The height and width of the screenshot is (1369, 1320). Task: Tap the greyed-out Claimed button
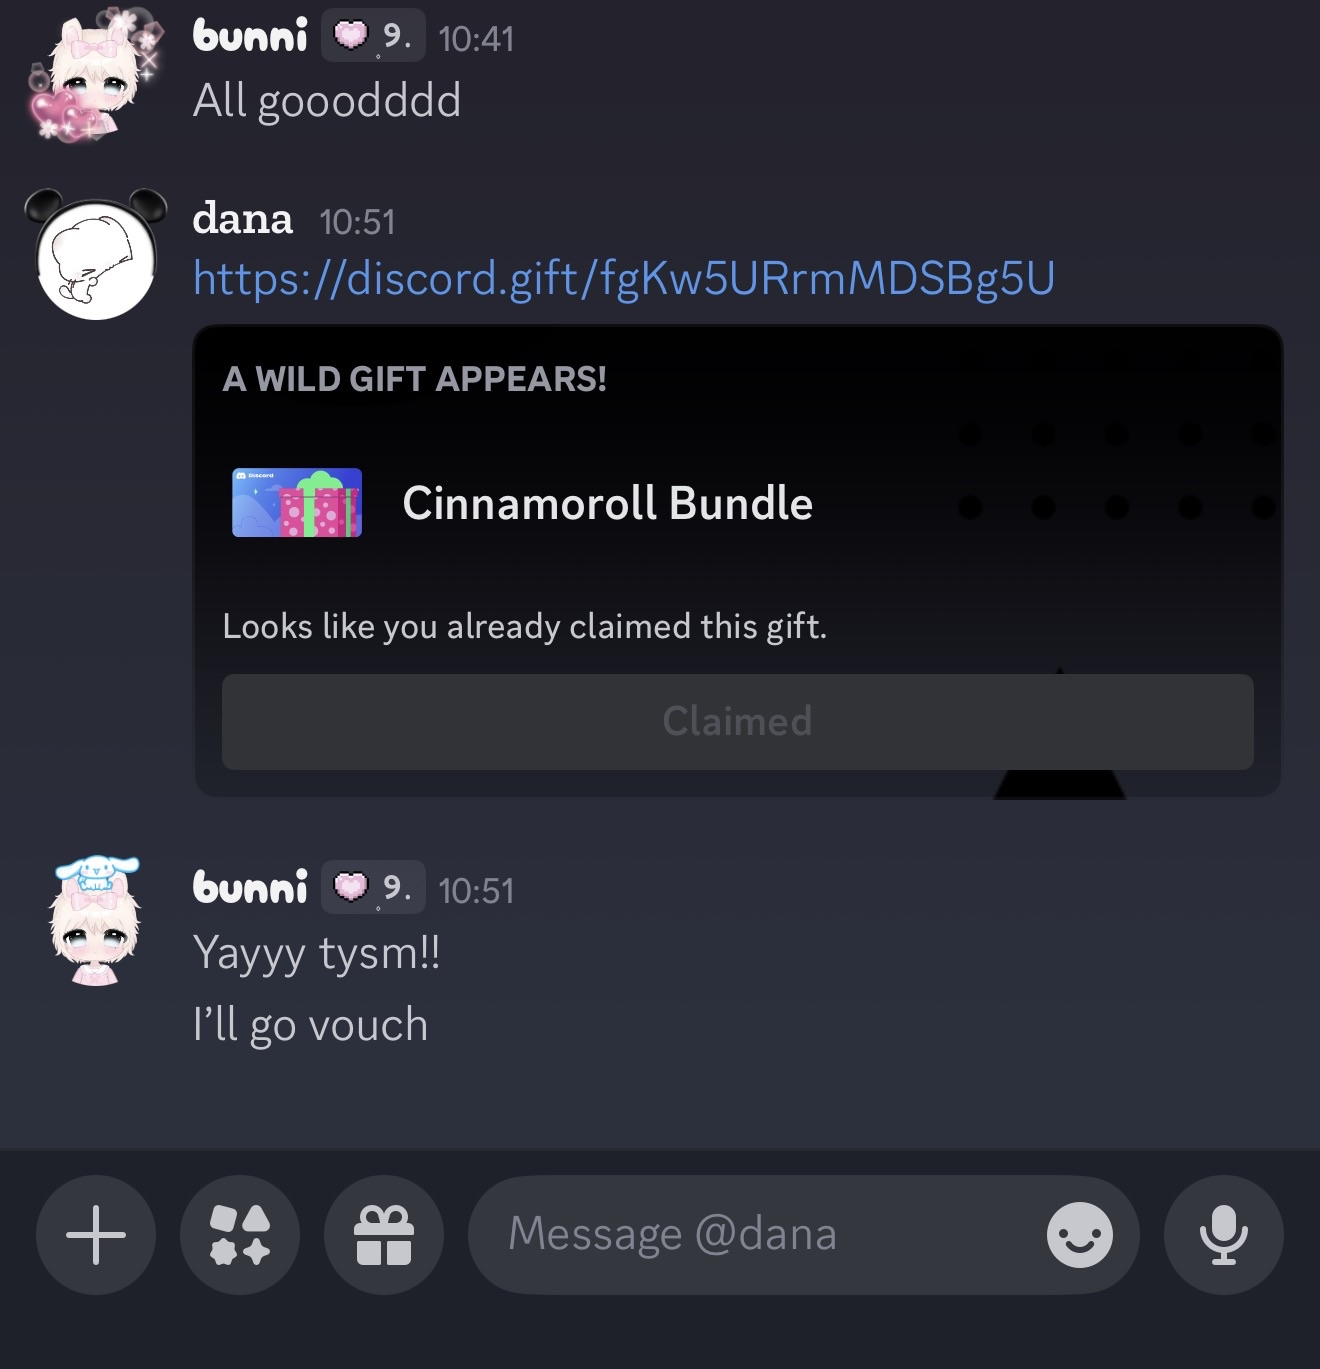pyautogui.click(x=738, y=722)
